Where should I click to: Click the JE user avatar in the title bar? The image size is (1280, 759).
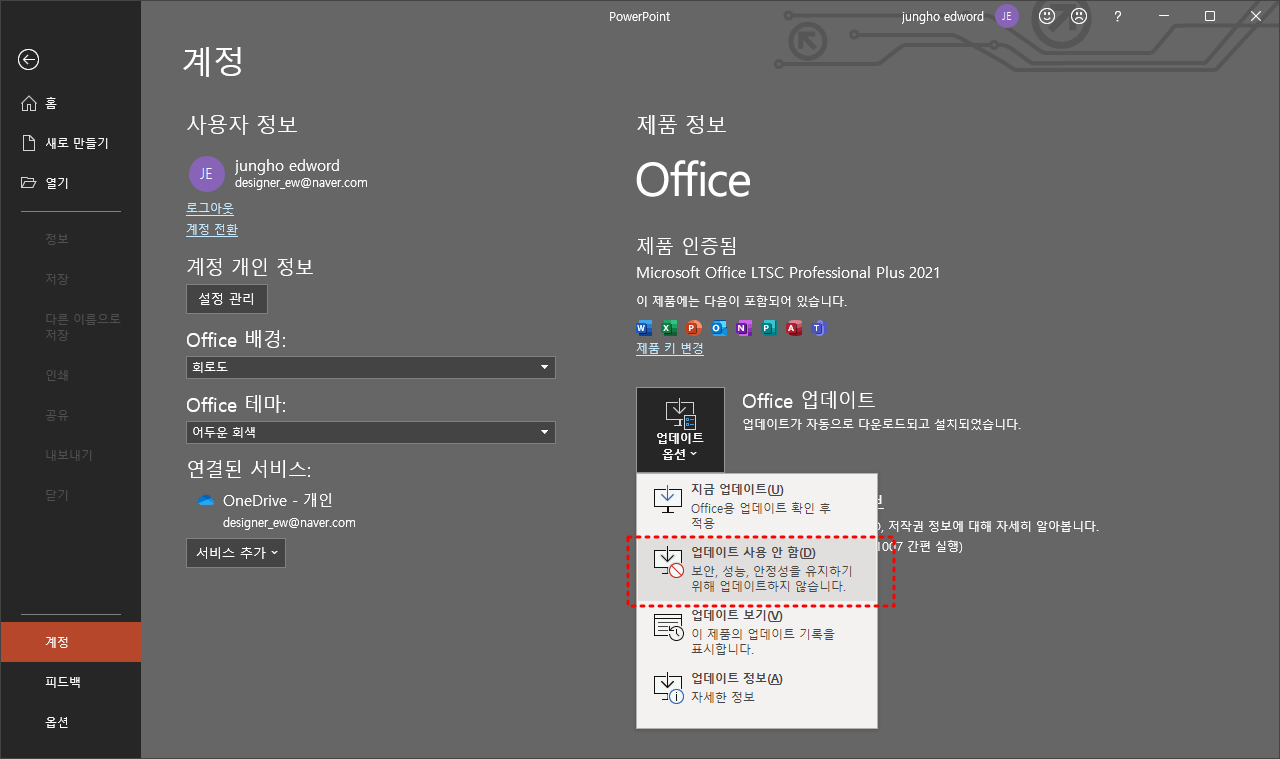[x=1006, y=16]
